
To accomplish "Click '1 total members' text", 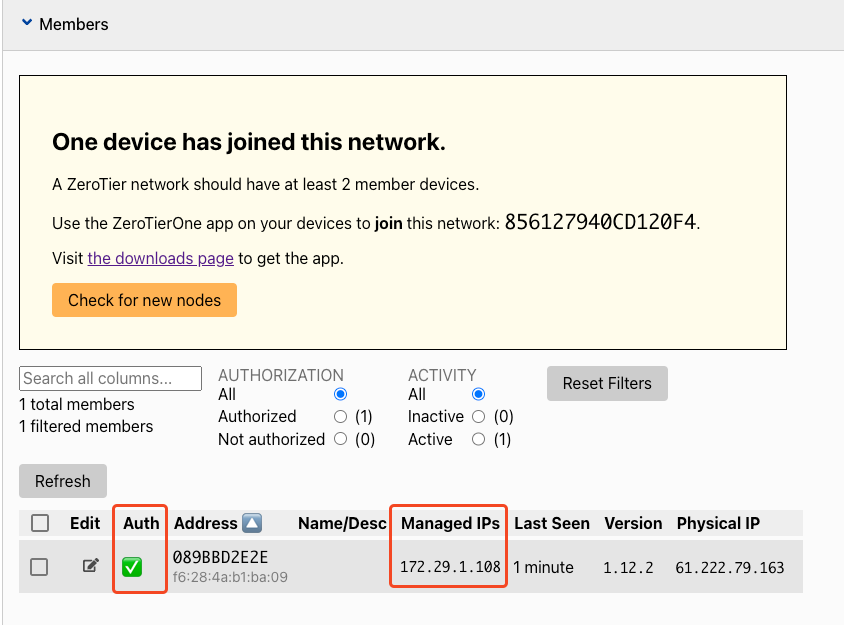I will coord(77,404).
